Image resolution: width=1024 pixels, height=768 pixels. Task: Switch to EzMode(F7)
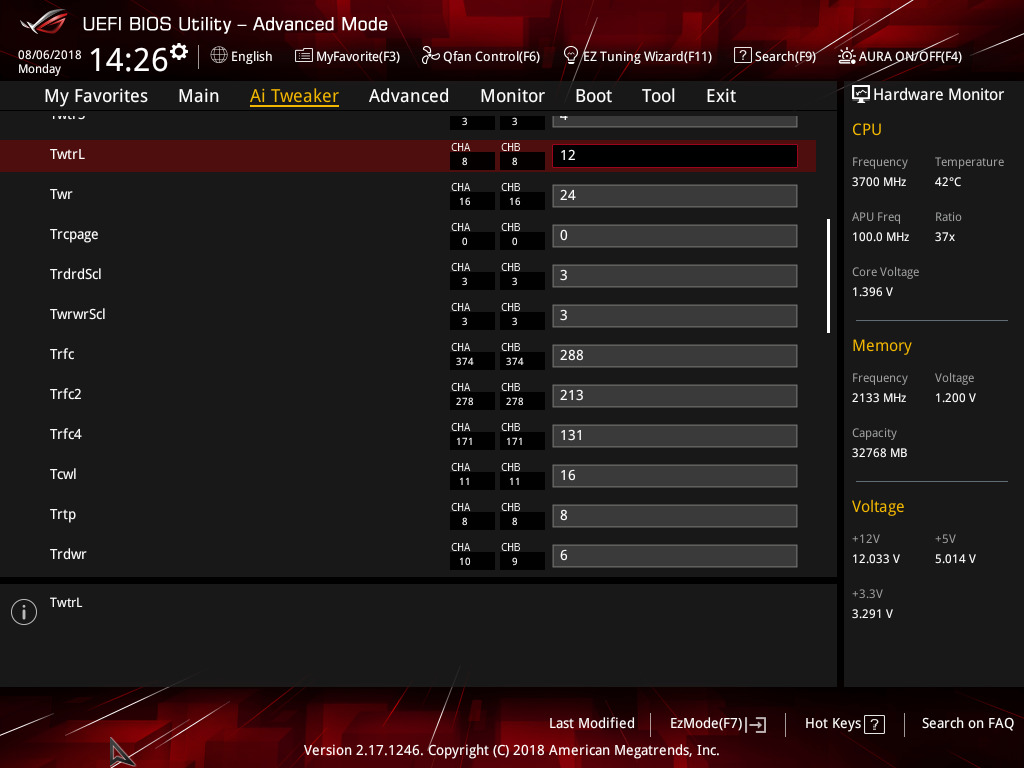718,724
